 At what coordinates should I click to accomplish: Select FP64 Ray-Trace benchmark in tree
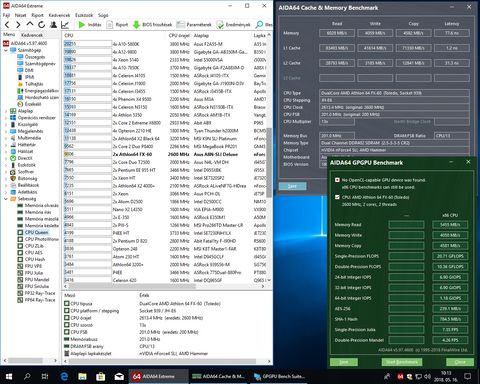(40, 300)
